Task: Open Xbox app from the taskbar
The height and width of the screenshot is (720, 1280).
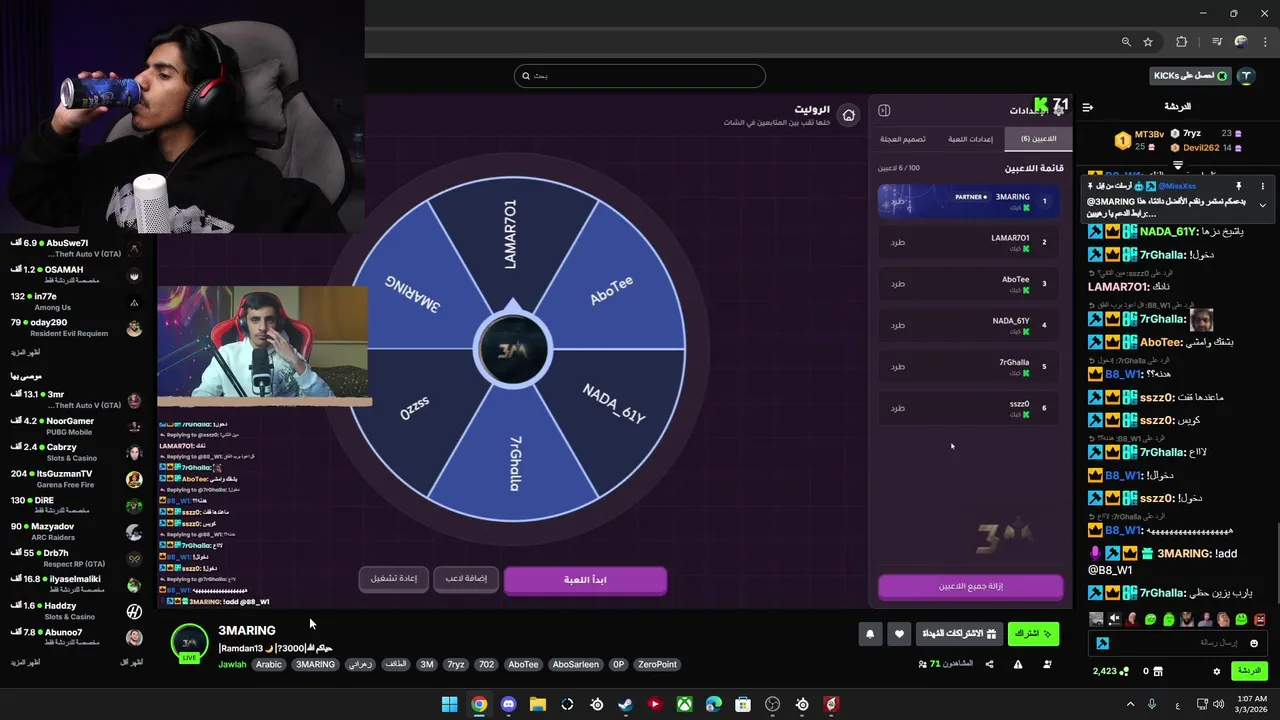Action: click(x=684, y=704)
